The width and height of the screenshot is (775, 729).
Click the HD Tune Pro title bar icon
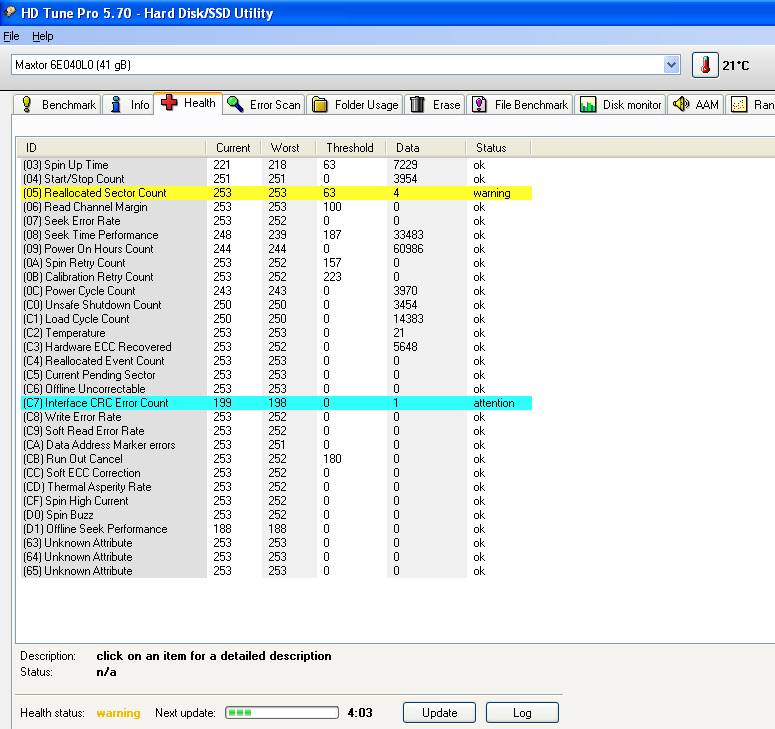(x=9, y=12)
